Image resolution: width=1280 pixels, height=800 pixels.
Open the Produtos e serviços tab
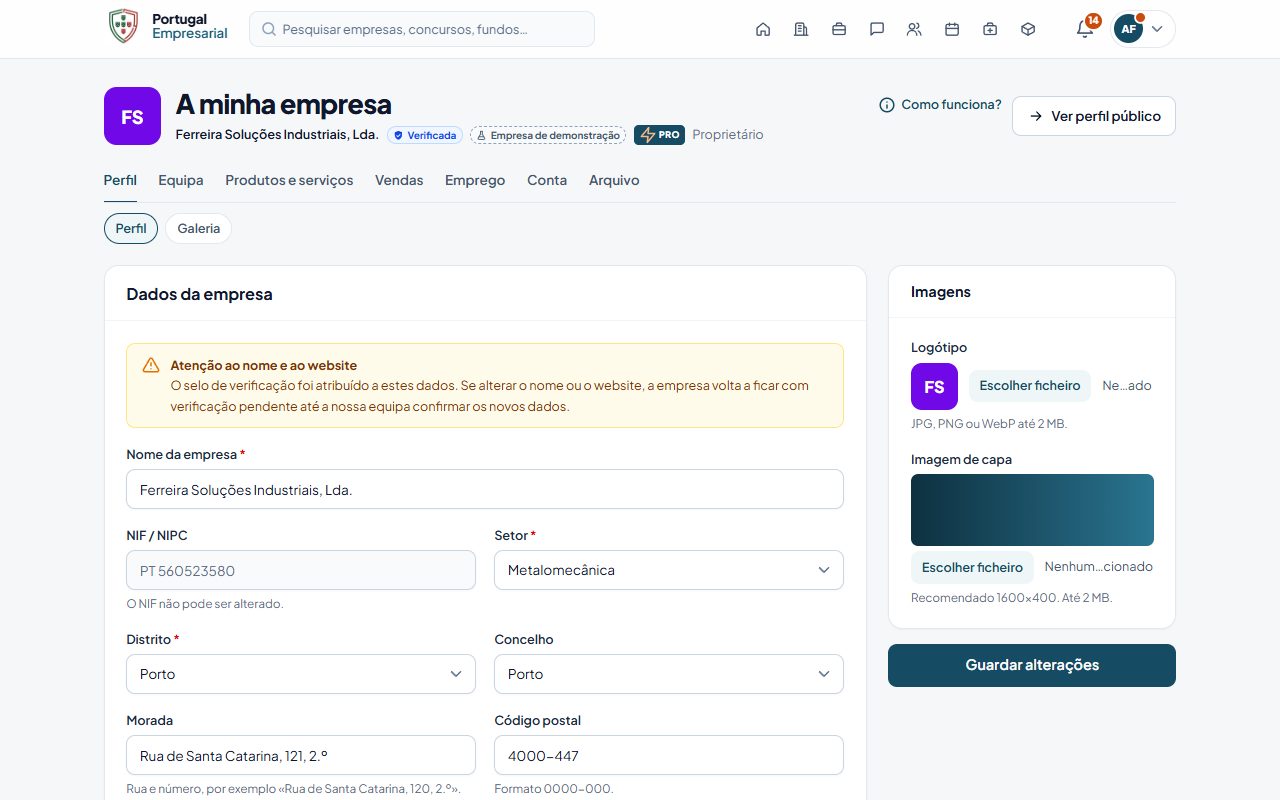point(289,181)
